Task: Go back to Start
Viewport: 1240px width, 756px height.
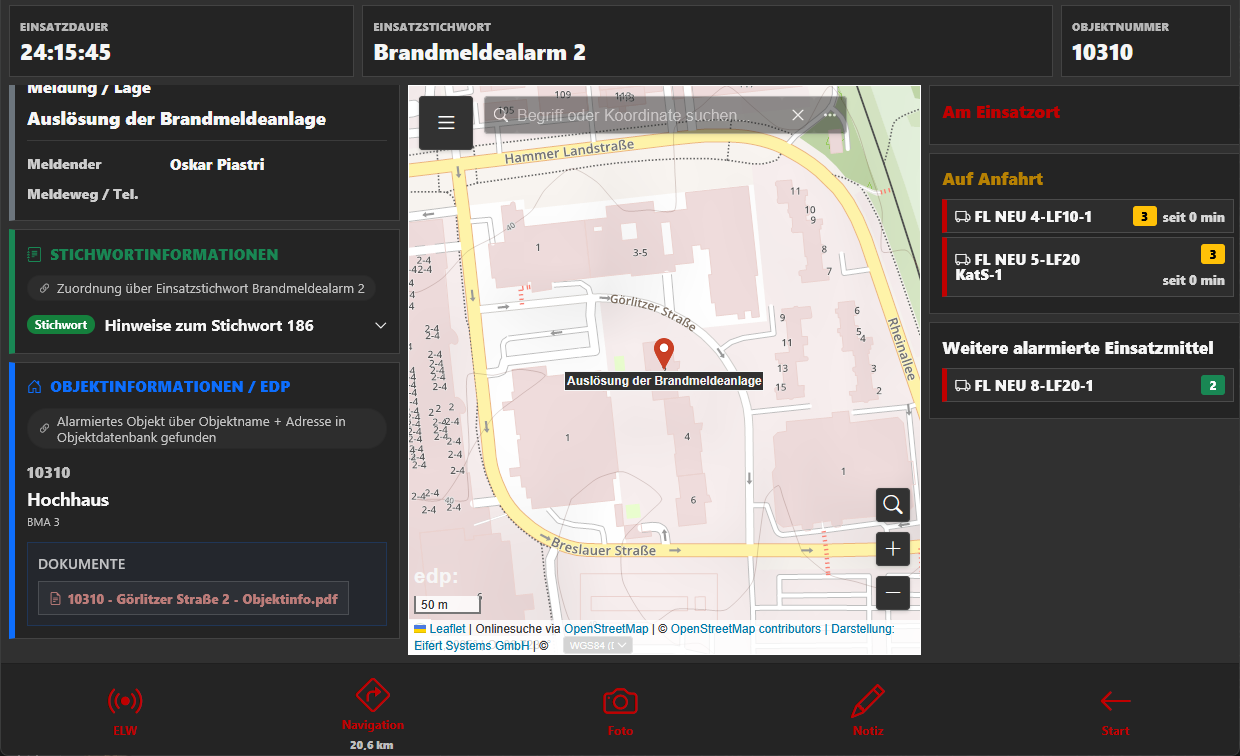Action: click(1115, 710)
